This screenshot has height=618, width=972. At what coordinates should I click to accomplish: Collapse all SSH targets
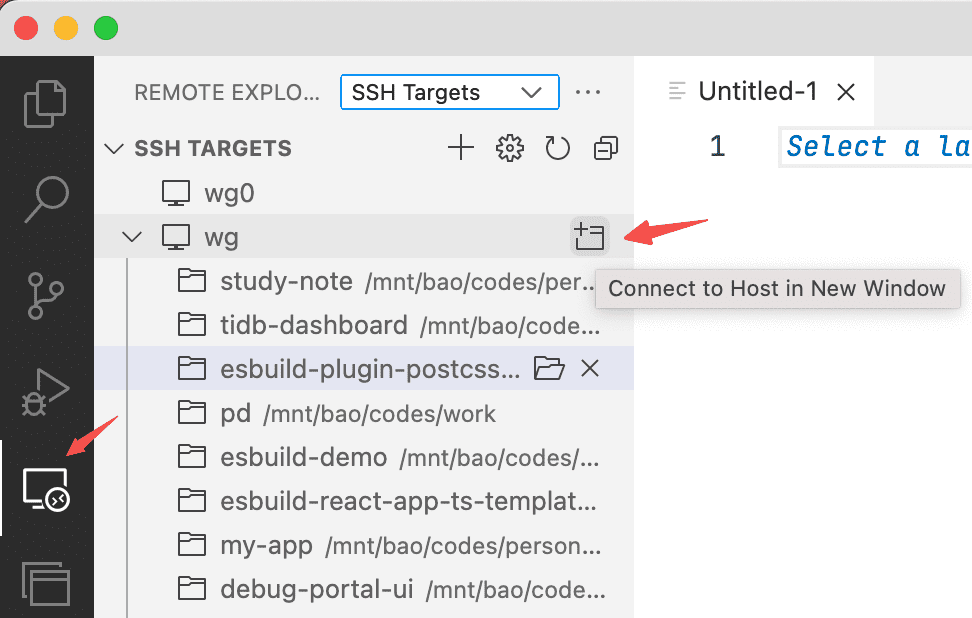[x=605, y=149]
